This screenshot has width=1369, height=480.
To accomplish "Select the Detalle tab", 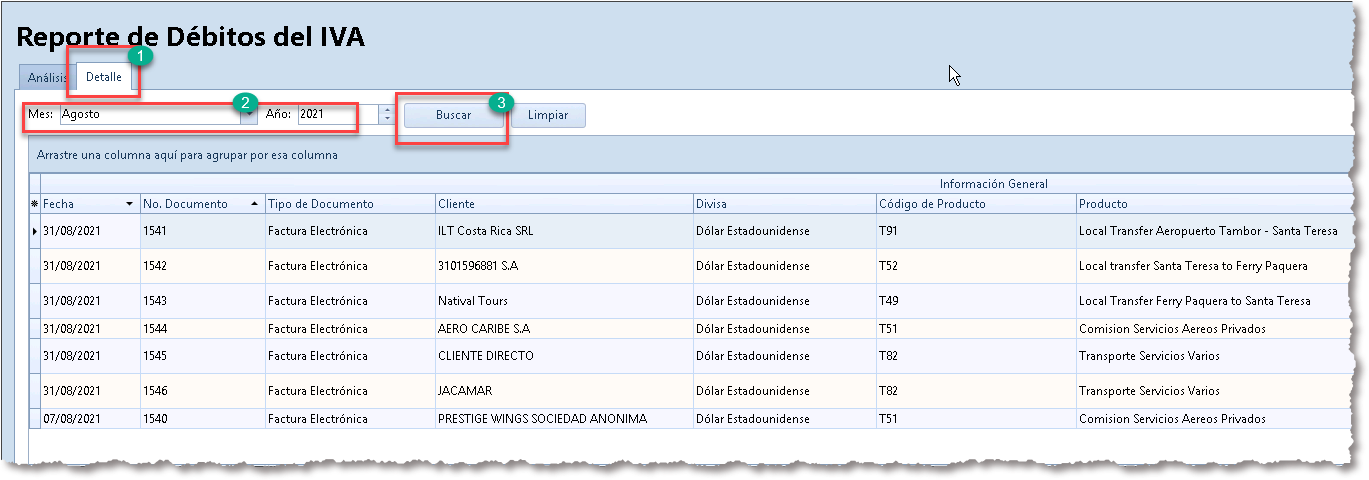I will (x=104, y=77).
